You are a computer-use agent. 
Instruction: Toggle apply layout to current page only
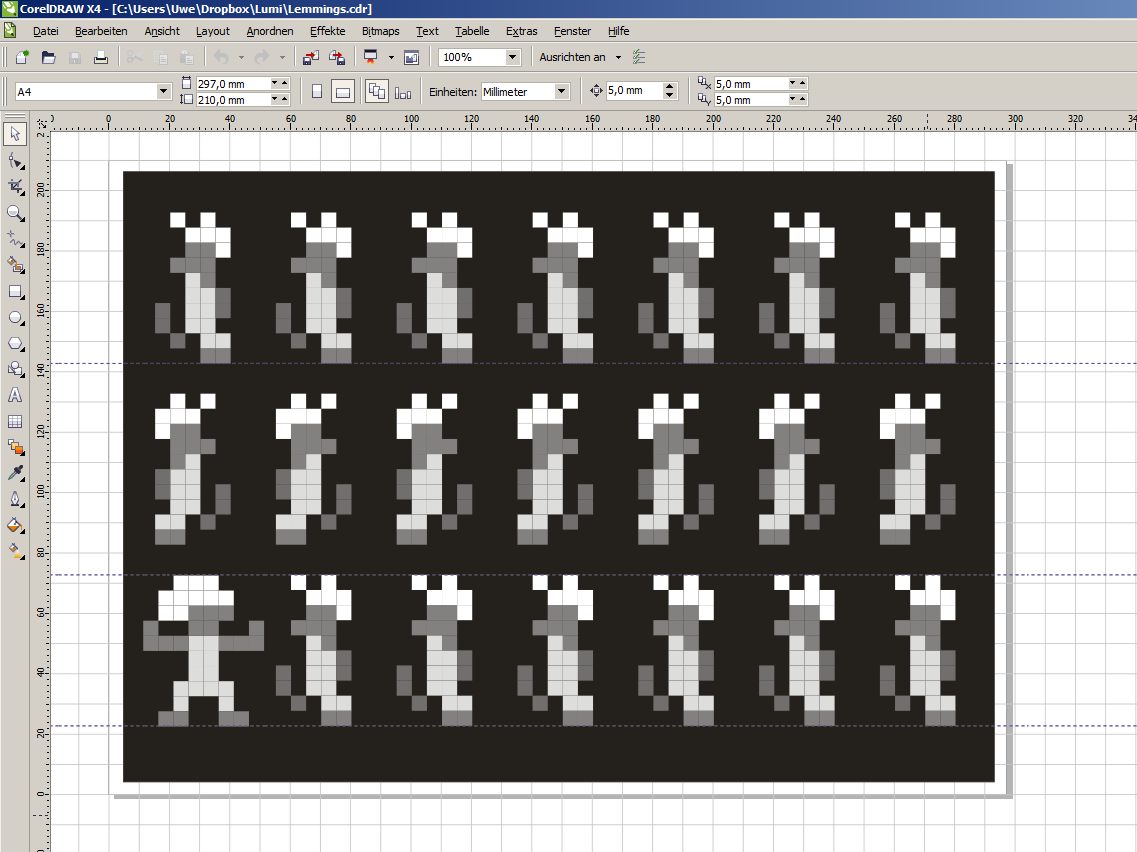[x=403, y=92]
